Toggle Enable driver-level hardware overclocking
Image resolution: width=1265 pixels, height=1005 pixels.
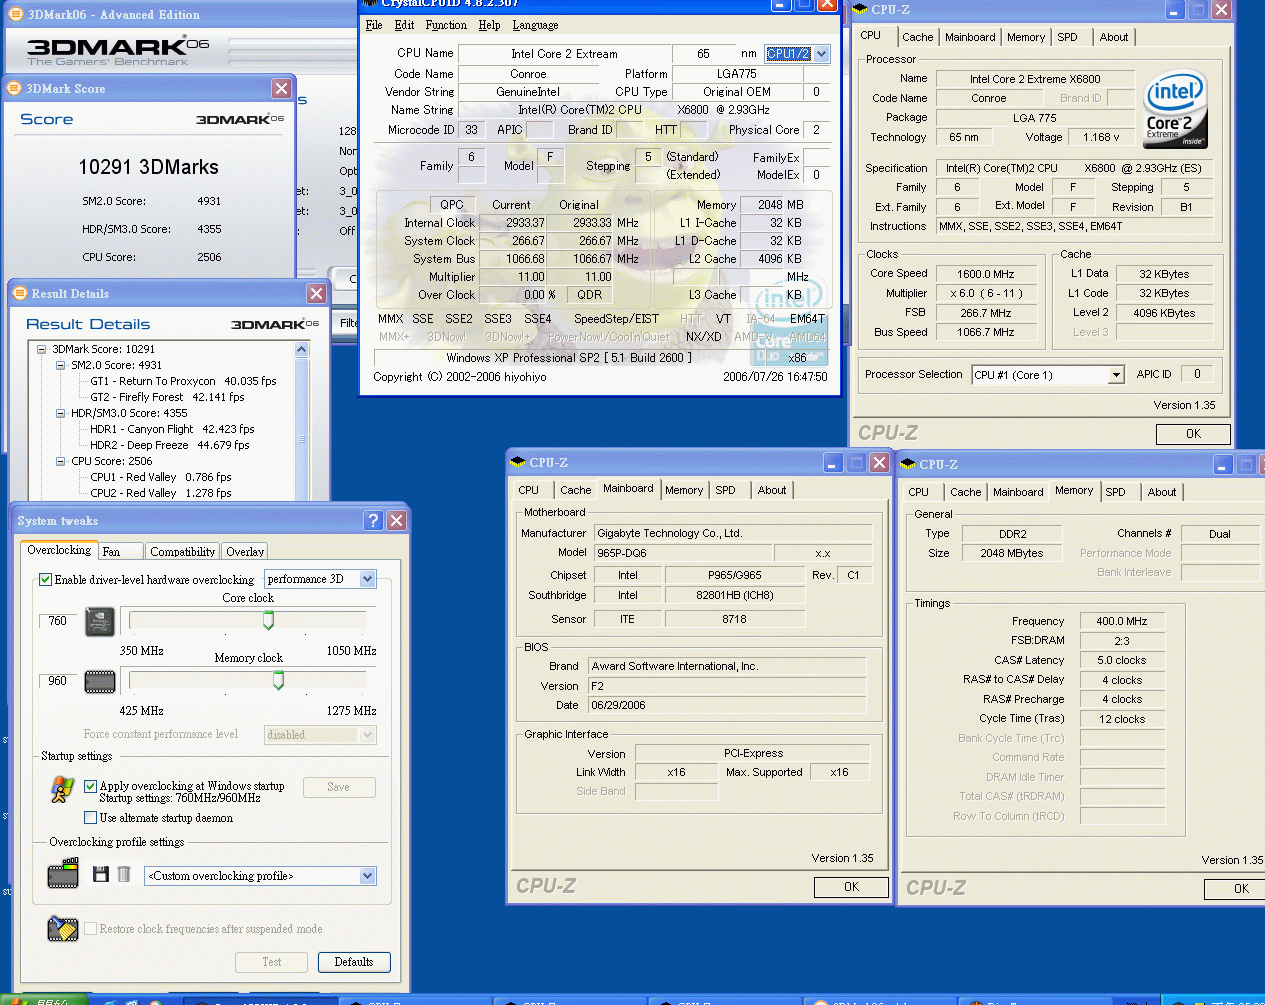pyautogui.click(x=45, y=579)
